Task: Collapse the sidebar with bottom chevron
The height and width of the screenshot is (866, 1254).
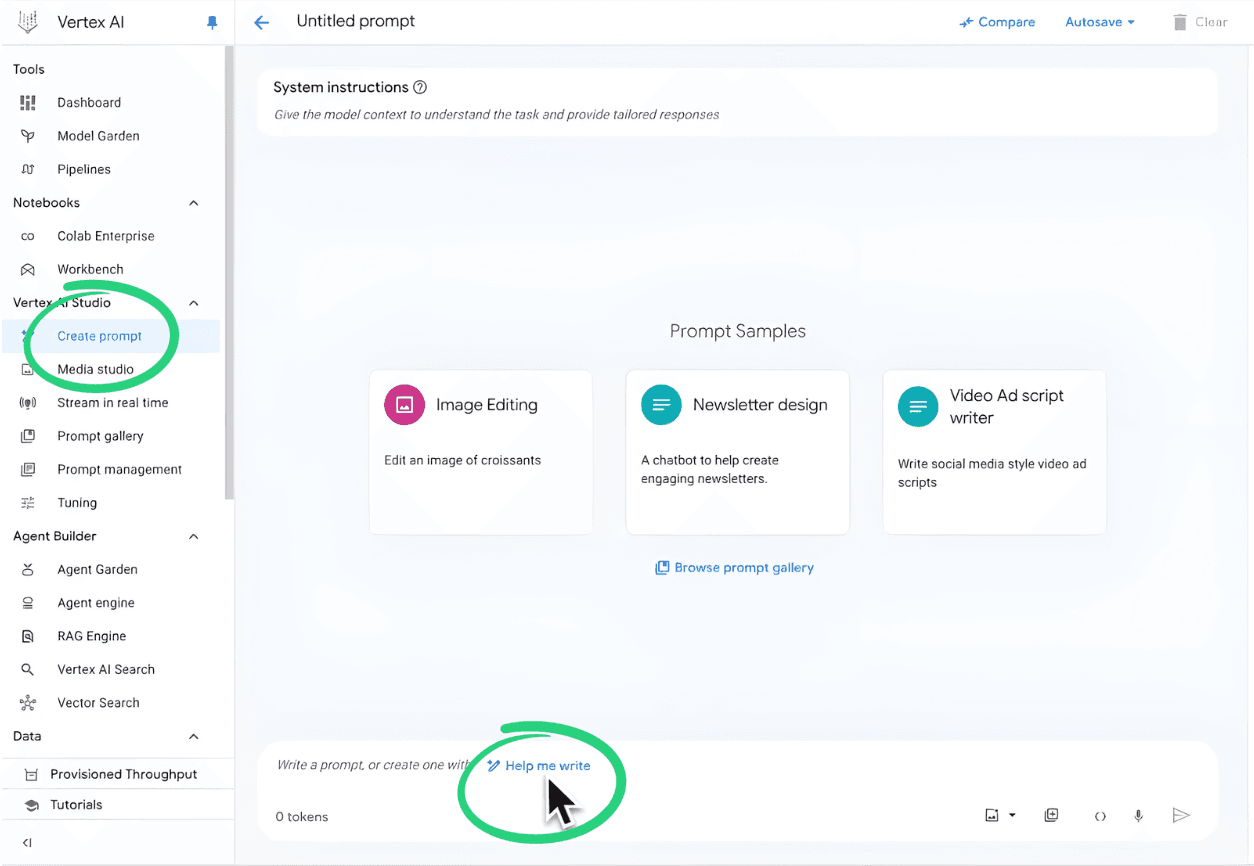Action: coord(27,843)
